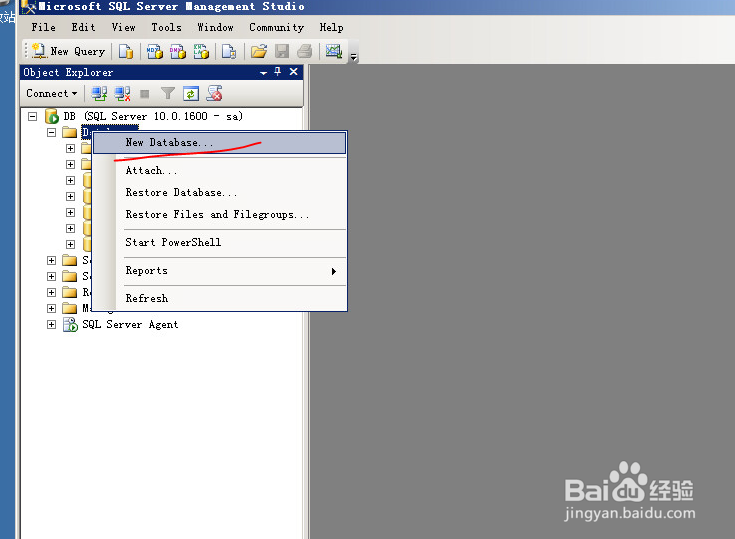The width and height of the screenshot is (735, 539).
Task: Choose Restore Files and Filegroups...
Action: 219,215
